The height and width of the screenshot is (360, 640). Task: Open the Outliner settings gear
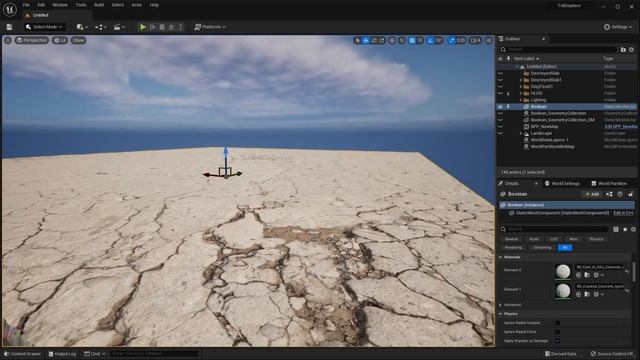(631, 49)
